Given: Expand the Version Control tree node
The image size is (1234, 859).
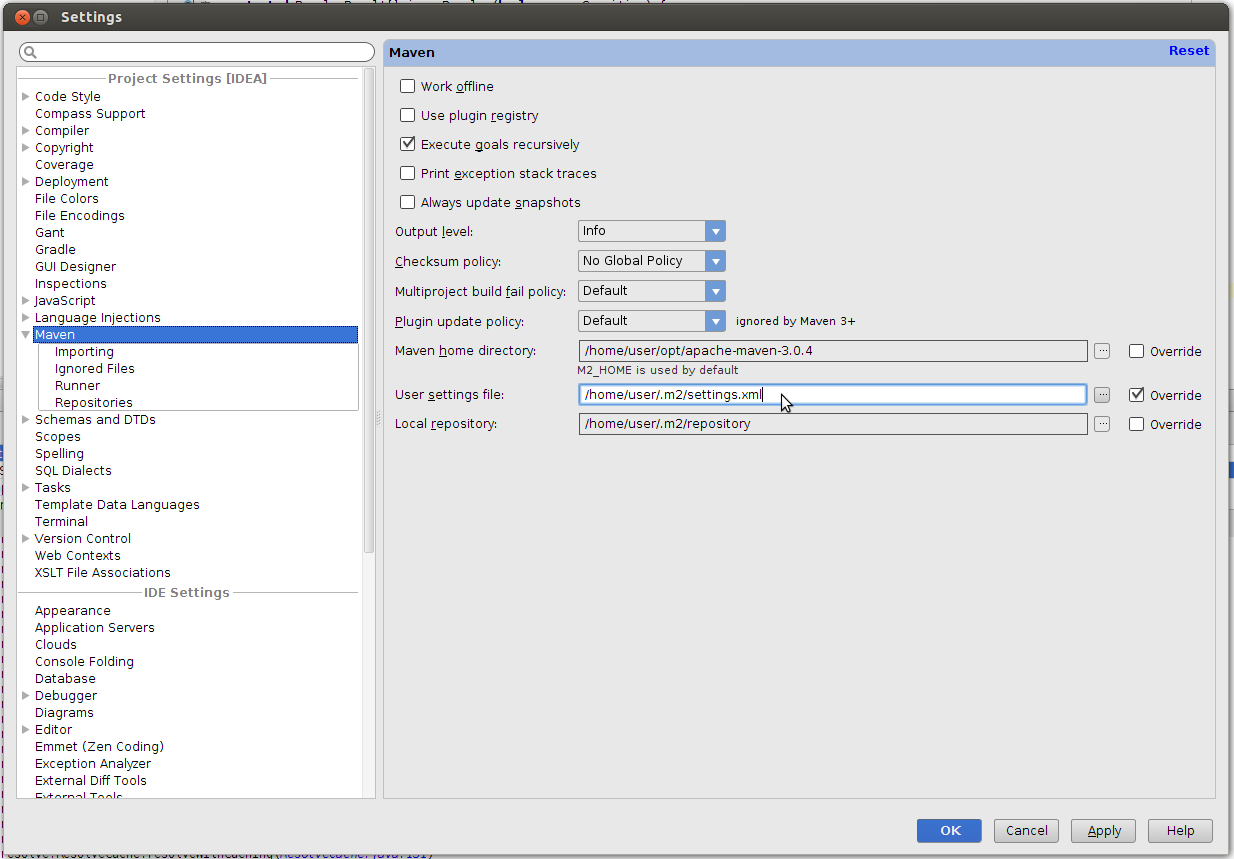Looking at the screenshot, I should point(26,539).
